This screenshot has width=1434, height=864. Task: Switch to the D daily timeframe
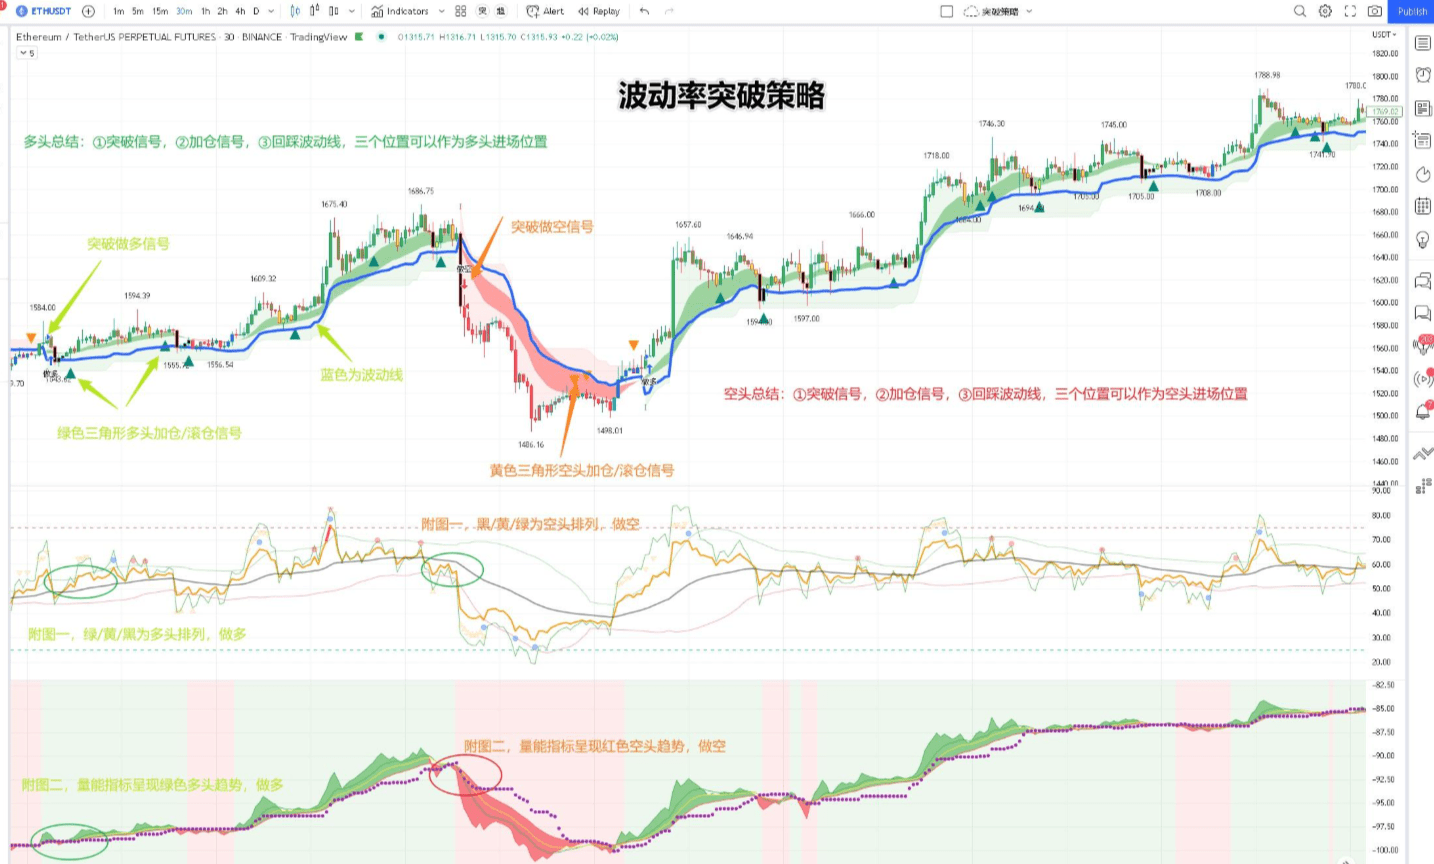[256, 11]
